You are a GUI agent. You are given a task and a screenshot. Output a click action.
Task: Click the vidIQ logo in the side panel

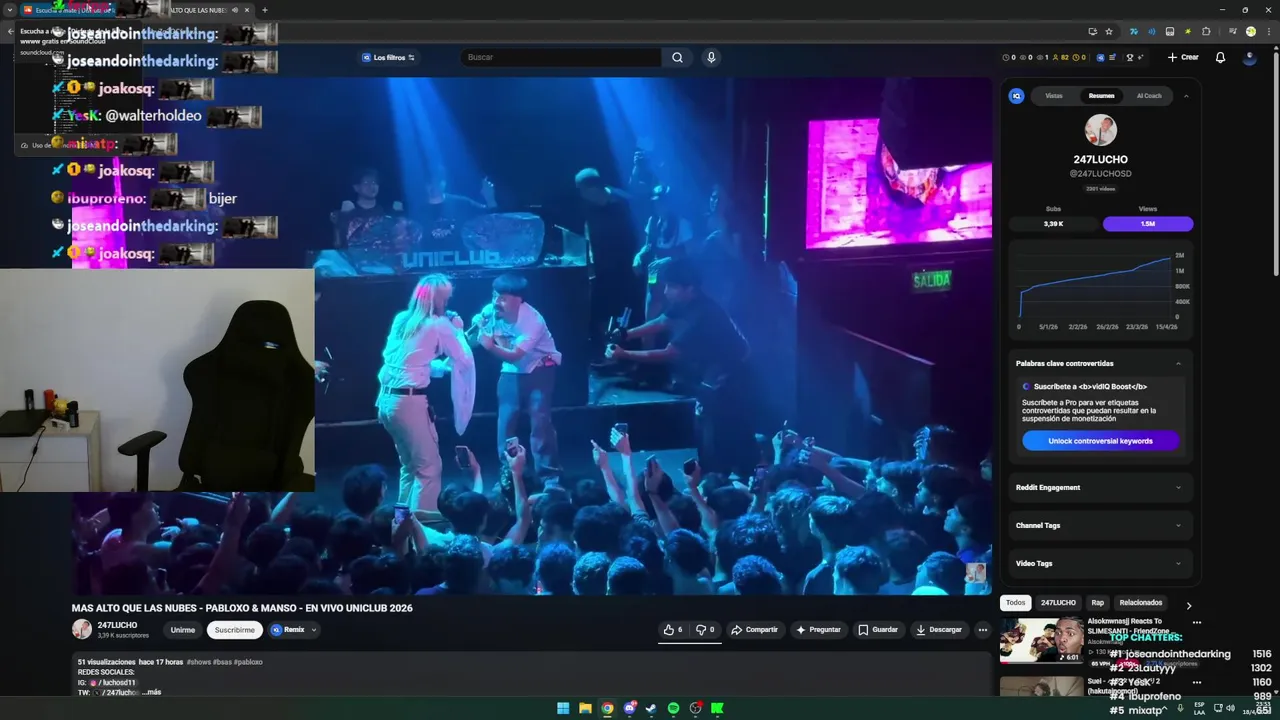[1016, 96]
